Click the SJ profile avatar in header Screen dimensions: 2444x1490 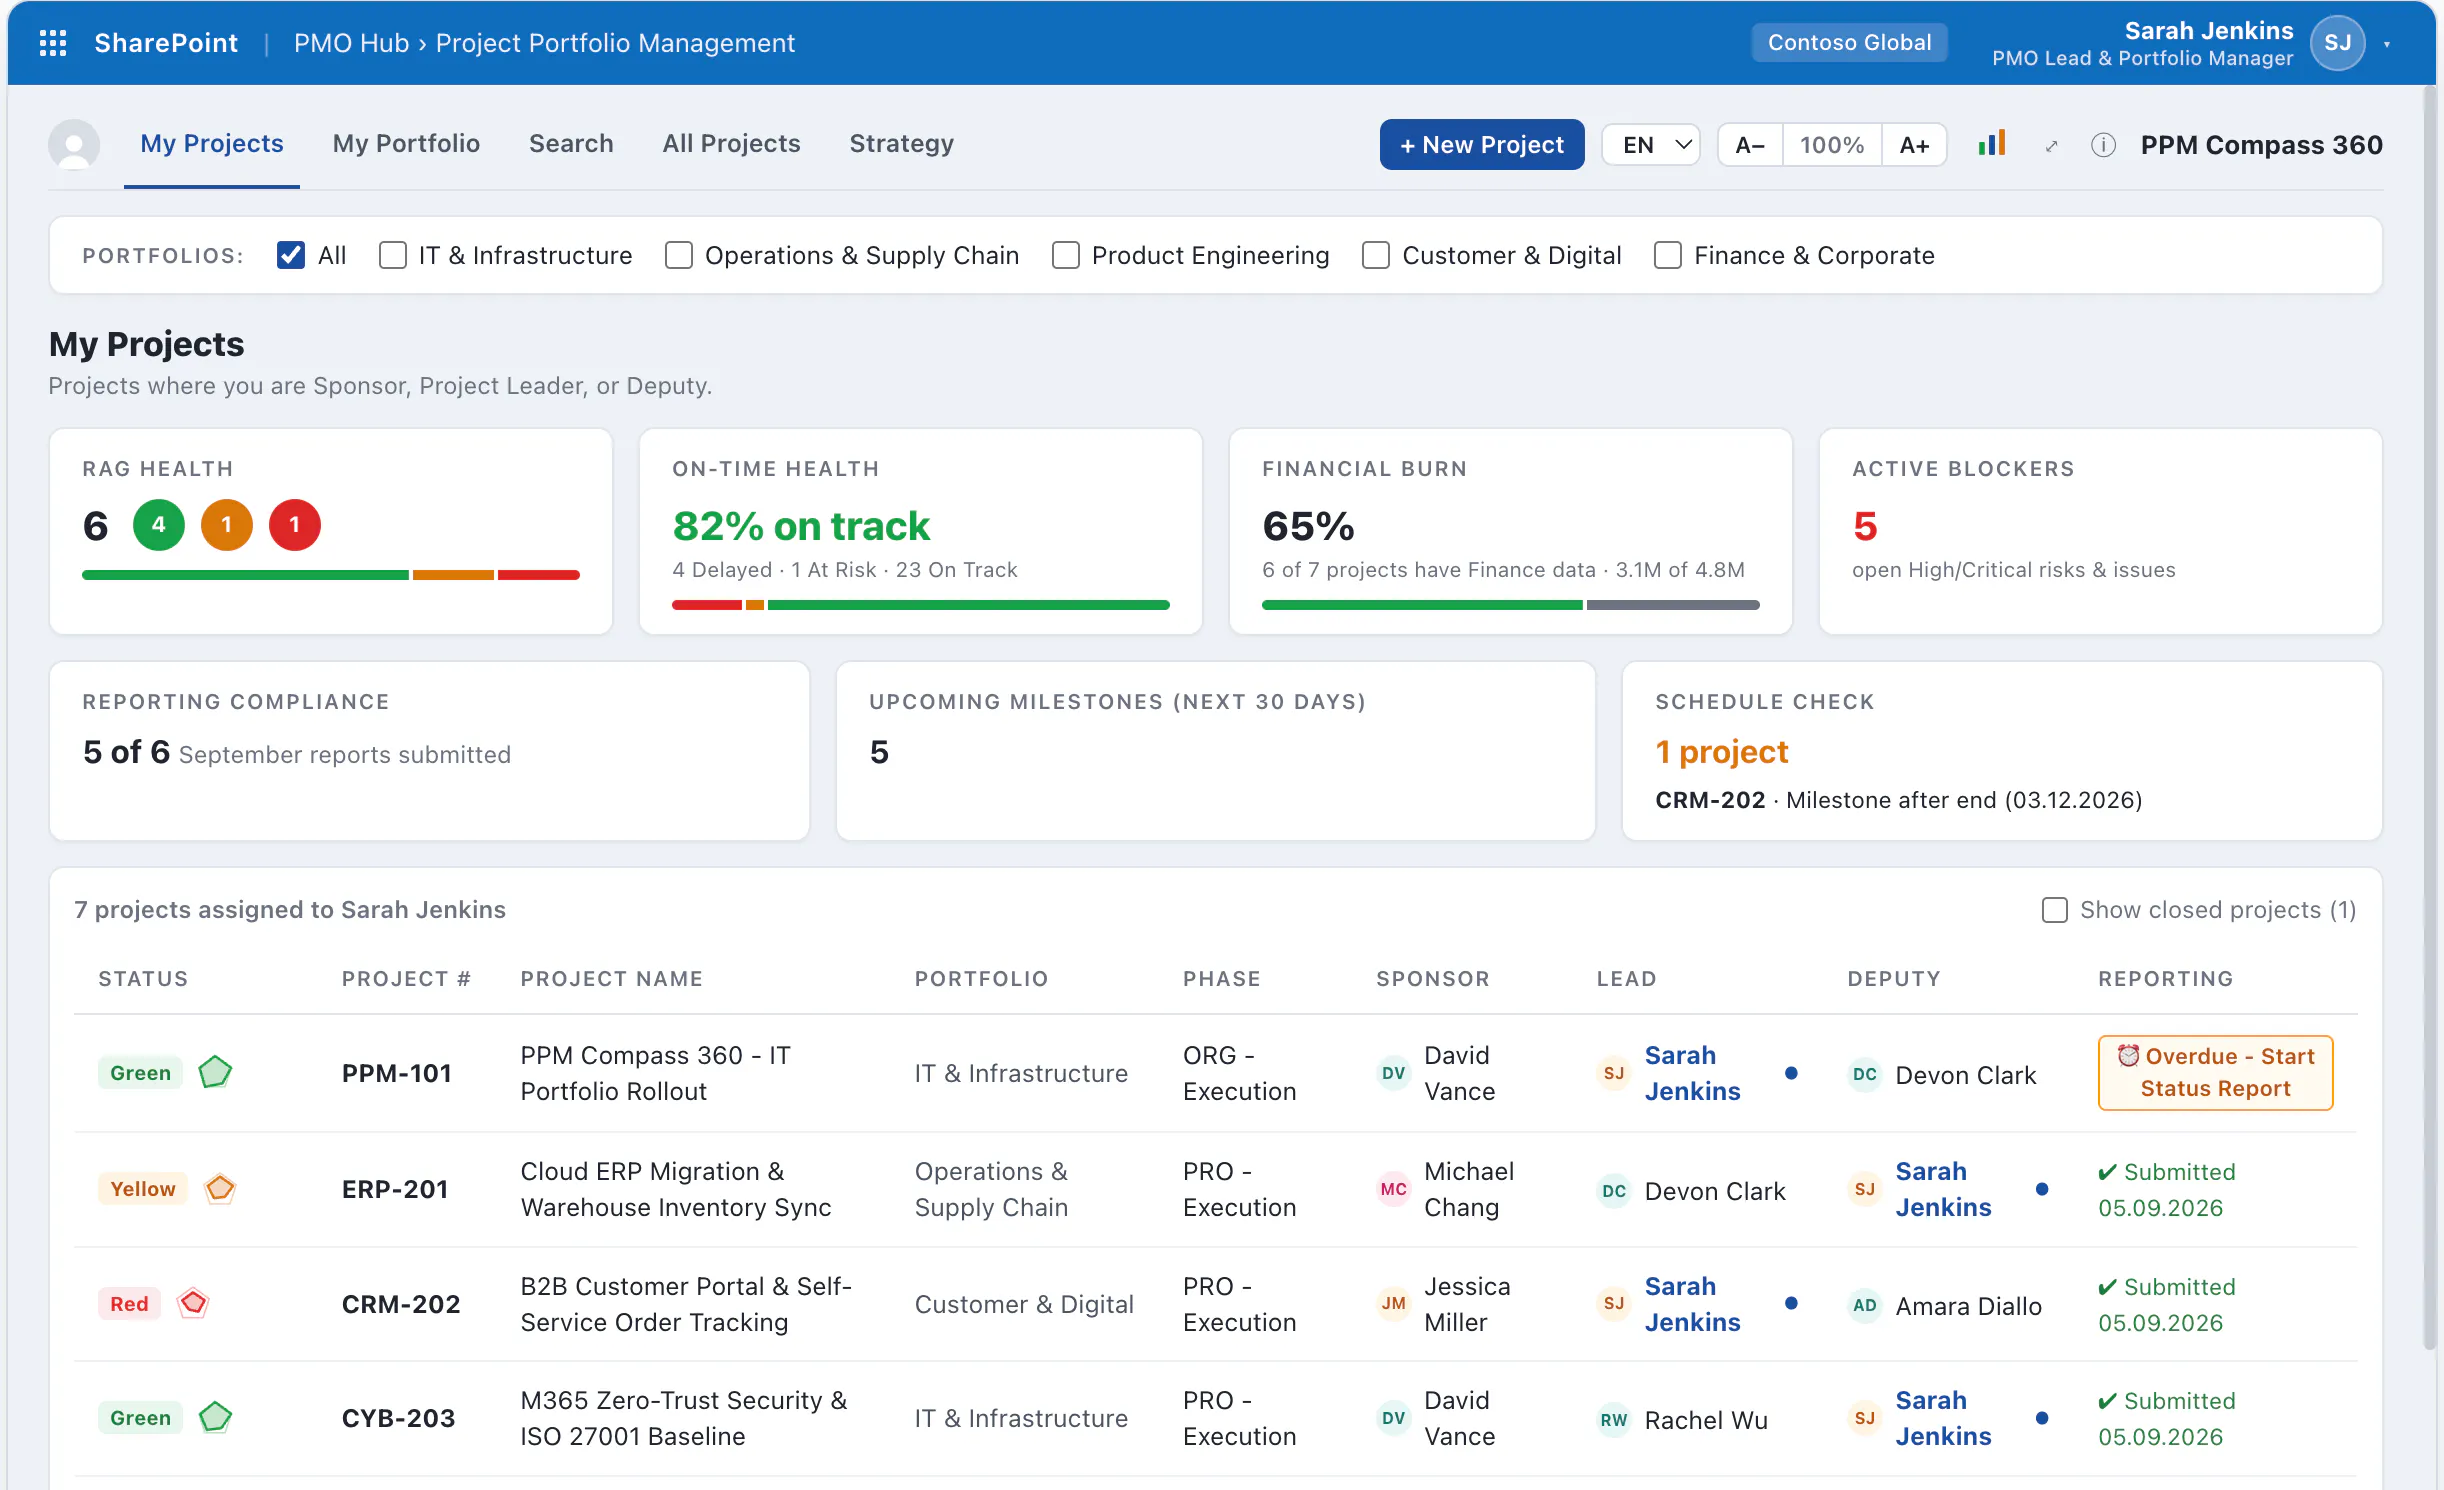point(2337,43)
